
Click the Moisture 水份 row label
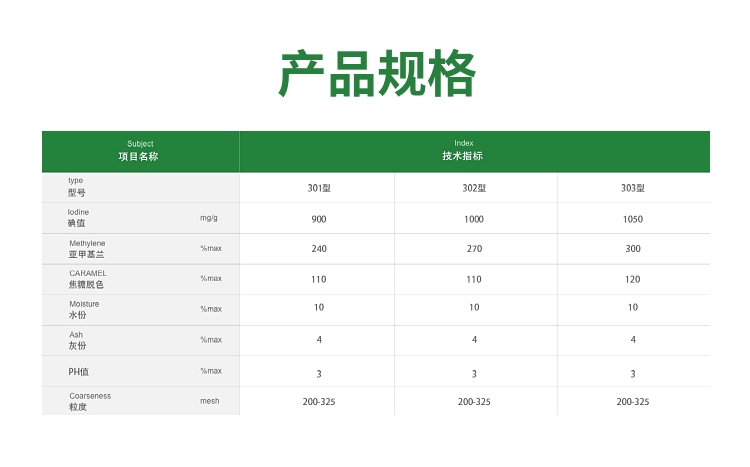point(83,309)
